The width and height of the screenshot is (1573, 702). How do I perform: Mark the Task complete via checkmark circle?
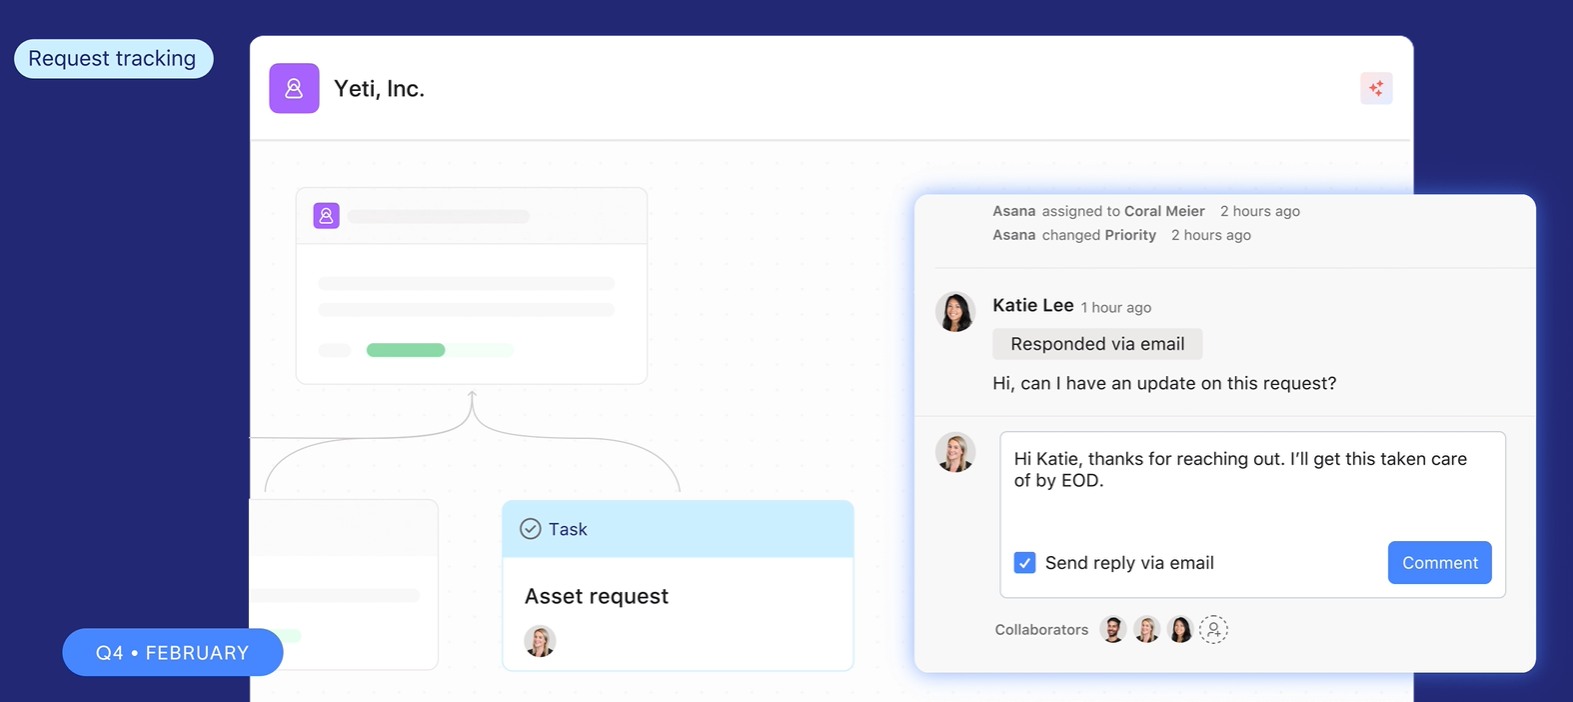(x=530, y=529)
